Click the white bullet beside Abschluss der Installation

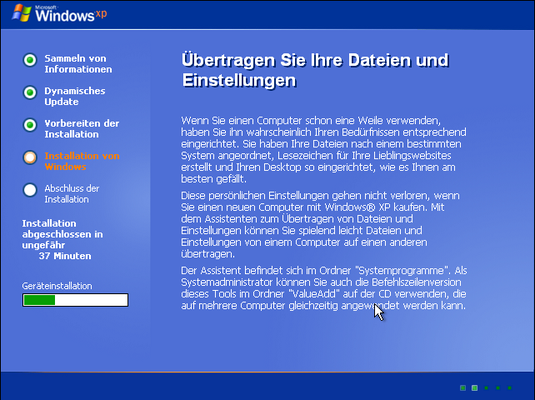tap(30, 190)
